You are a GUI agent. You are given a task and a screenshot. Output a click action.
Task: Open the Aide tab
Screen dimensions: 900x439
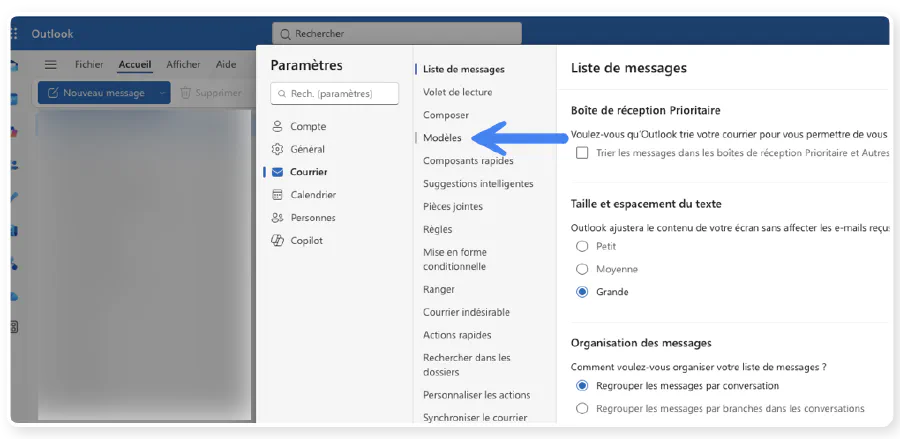pyautogui.click(x=226, y=65)
